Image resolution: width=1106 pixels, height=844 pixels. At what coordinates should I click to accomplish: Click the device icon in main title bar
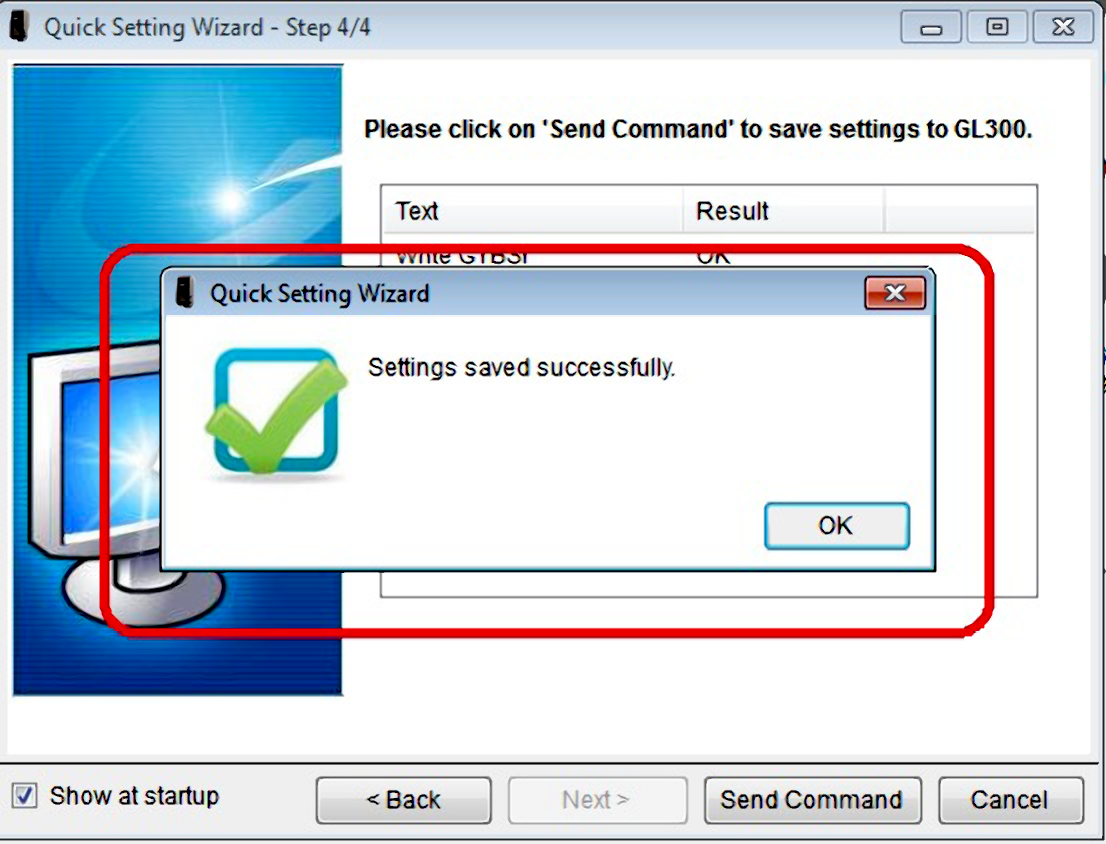(x=19, y=27)
